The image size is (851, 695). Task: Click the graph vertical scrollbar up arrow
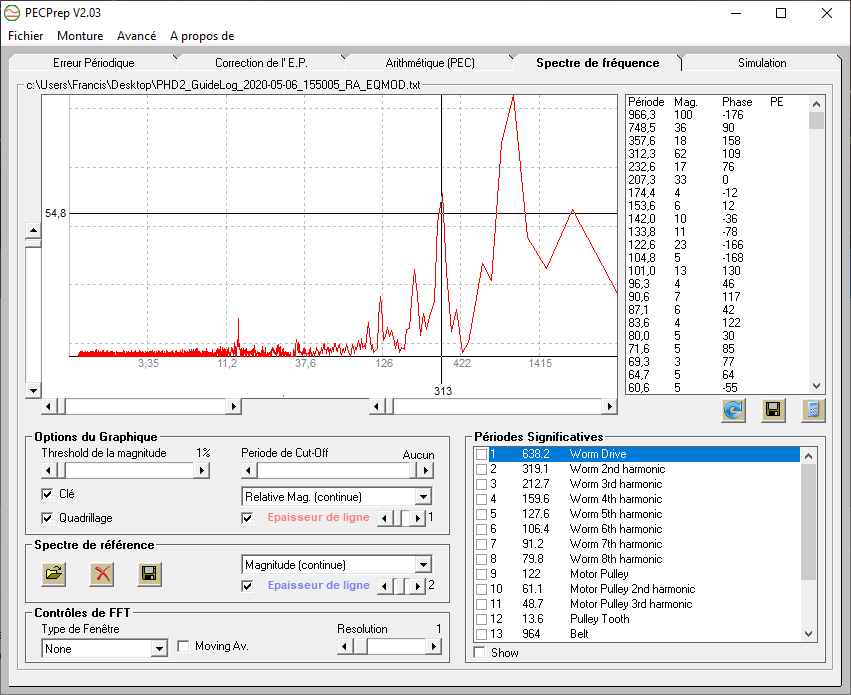tap(33, 231)
